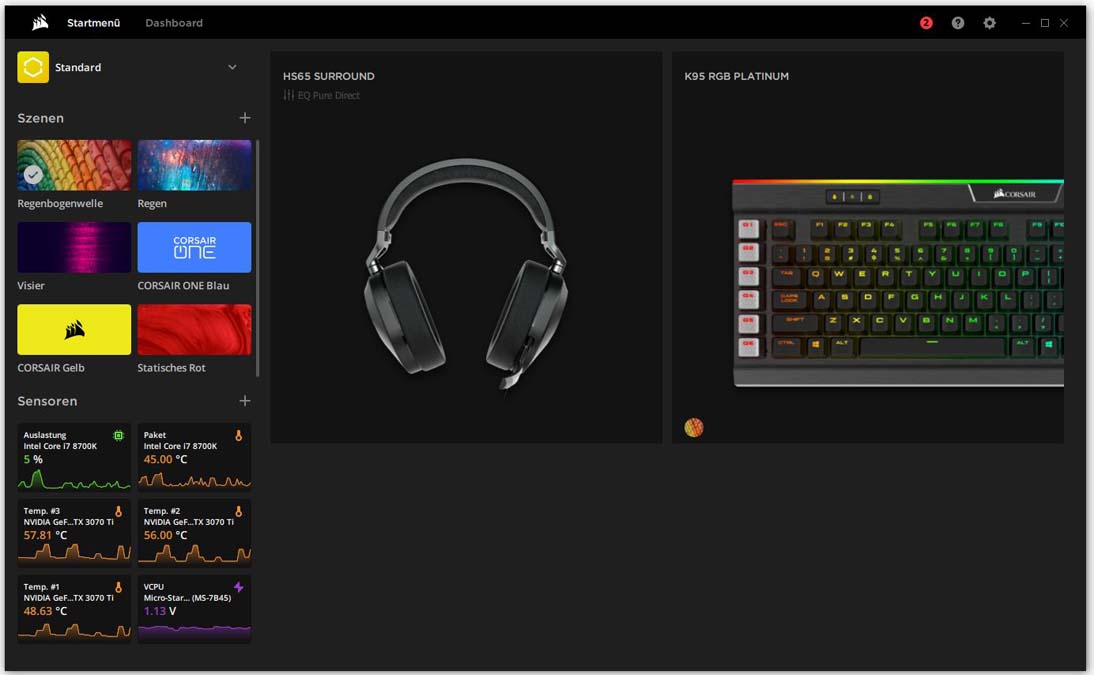Click the 1.13 V VCPU value
This screenshot has height=675, width=1094.
pos(160,611)
